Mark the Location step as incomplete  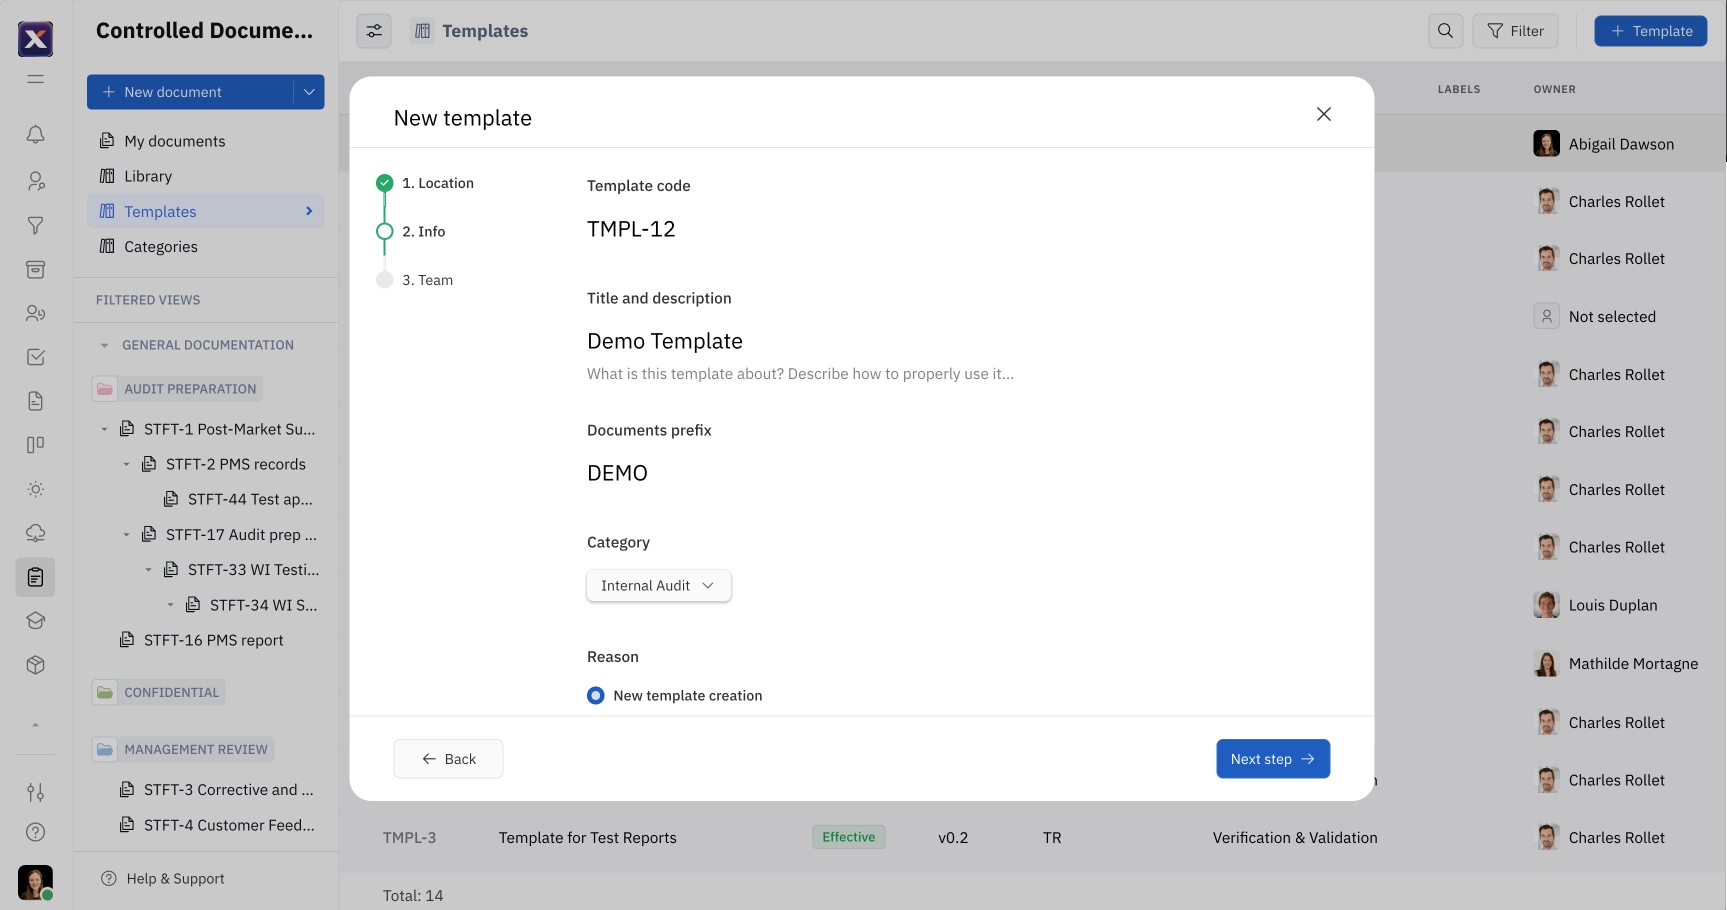[x=385, y=183]
